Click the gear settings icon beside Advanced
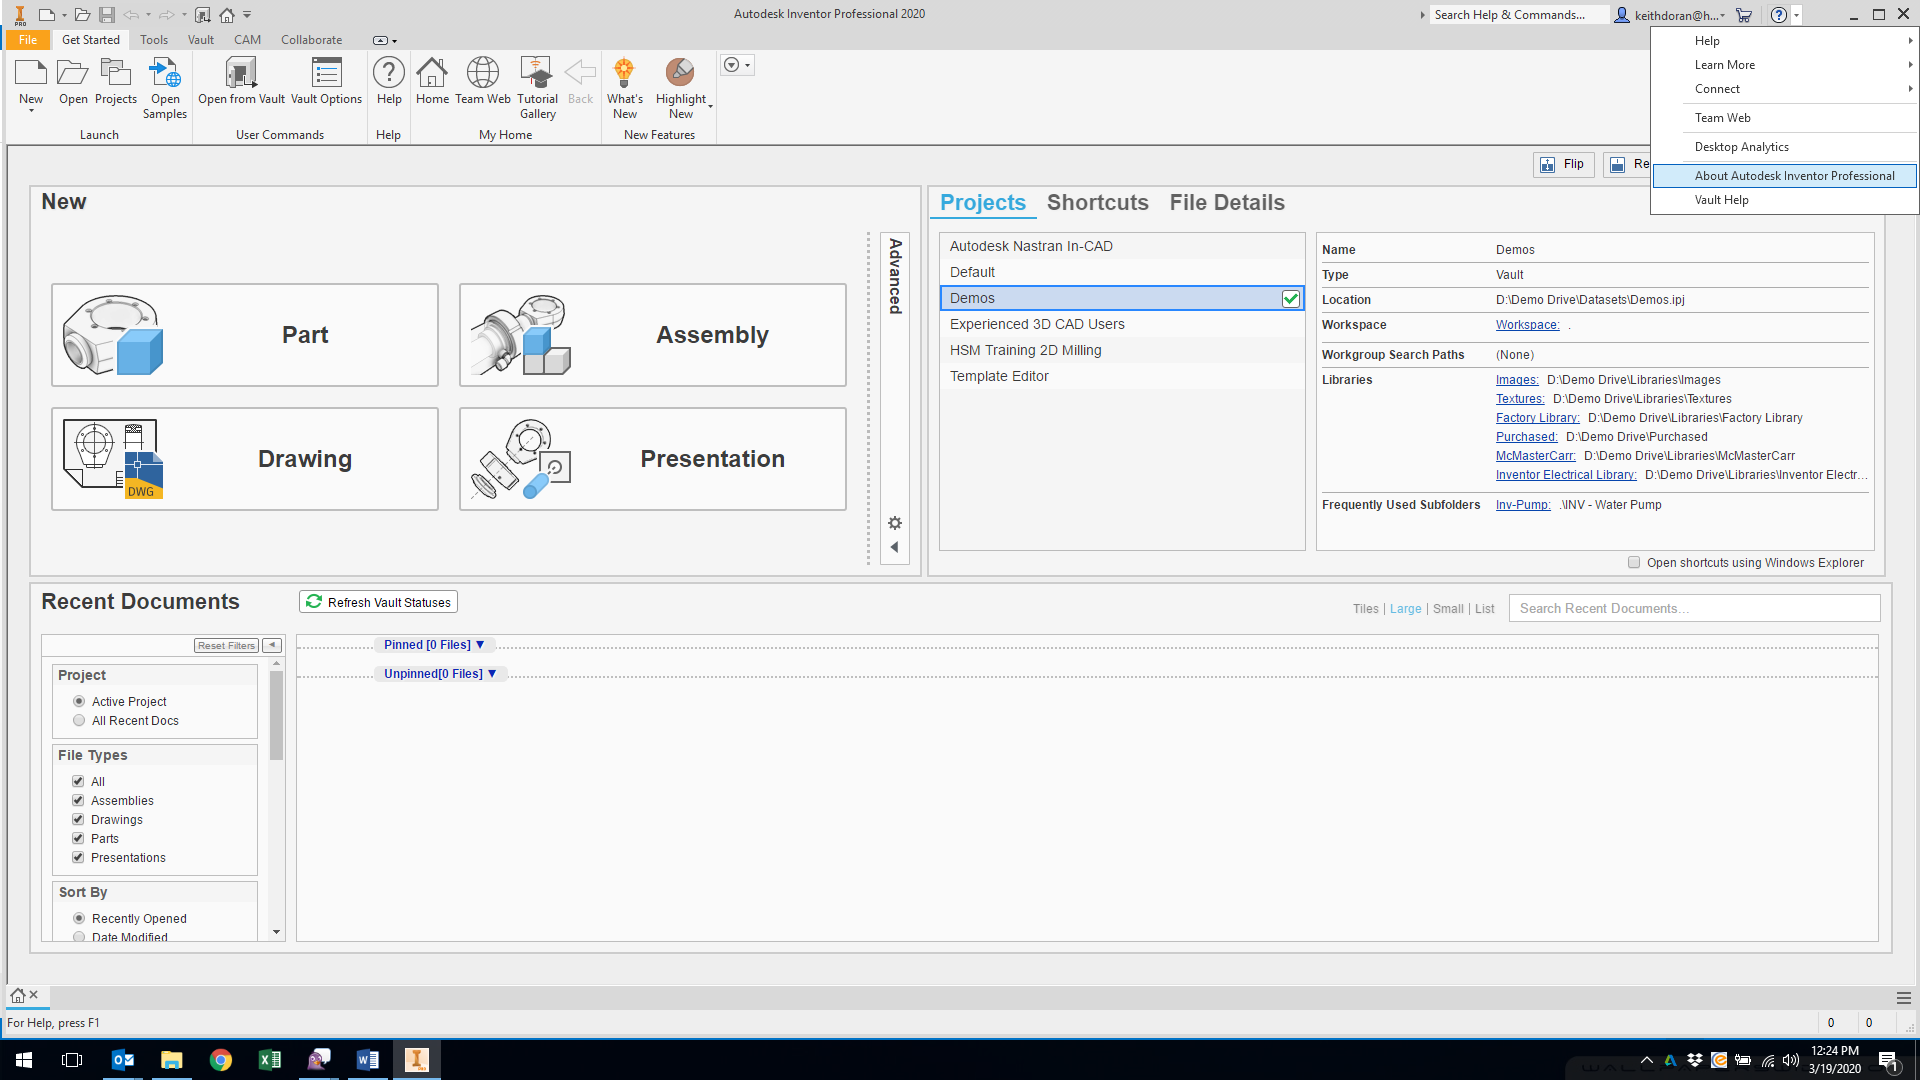Screen dimensions: 1920x1080 point(895,523)
